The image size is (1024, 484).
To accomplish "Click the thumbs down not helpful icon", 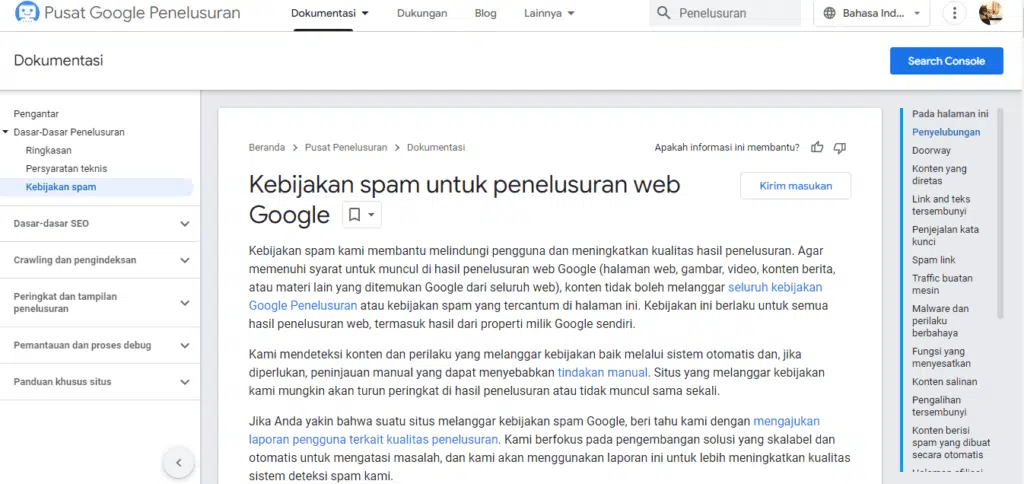I will point(840,147).
